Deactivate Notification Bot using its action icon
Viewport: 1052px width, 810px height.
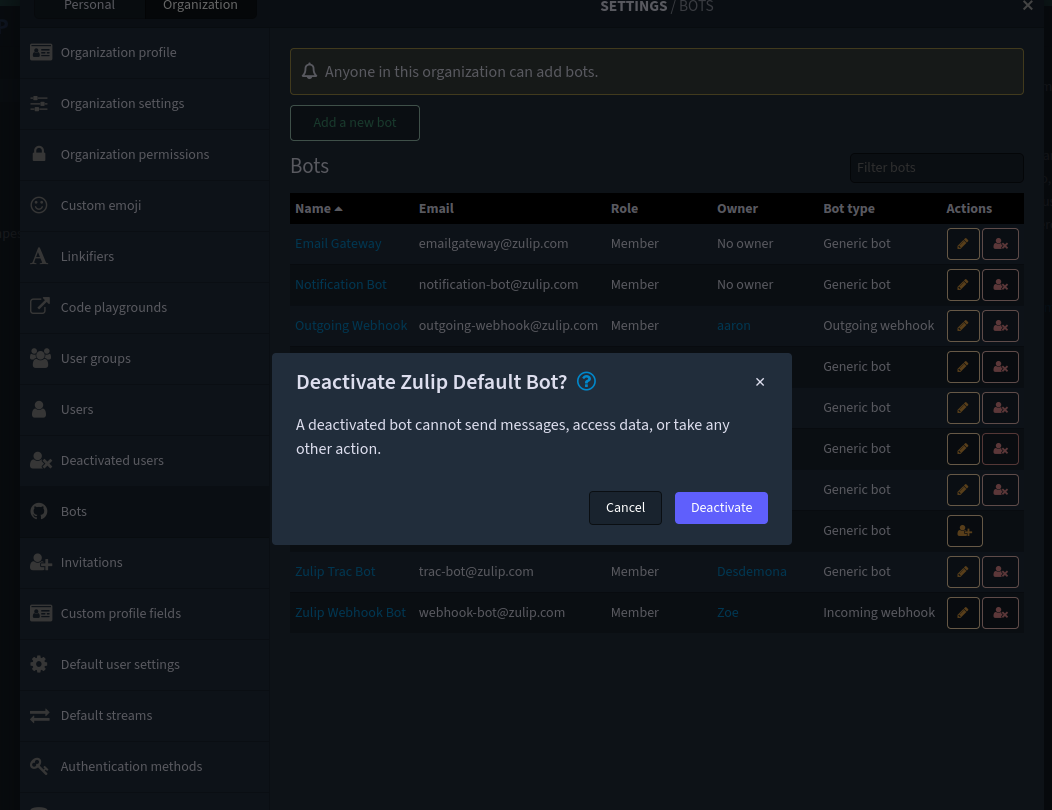[1000, 284]
